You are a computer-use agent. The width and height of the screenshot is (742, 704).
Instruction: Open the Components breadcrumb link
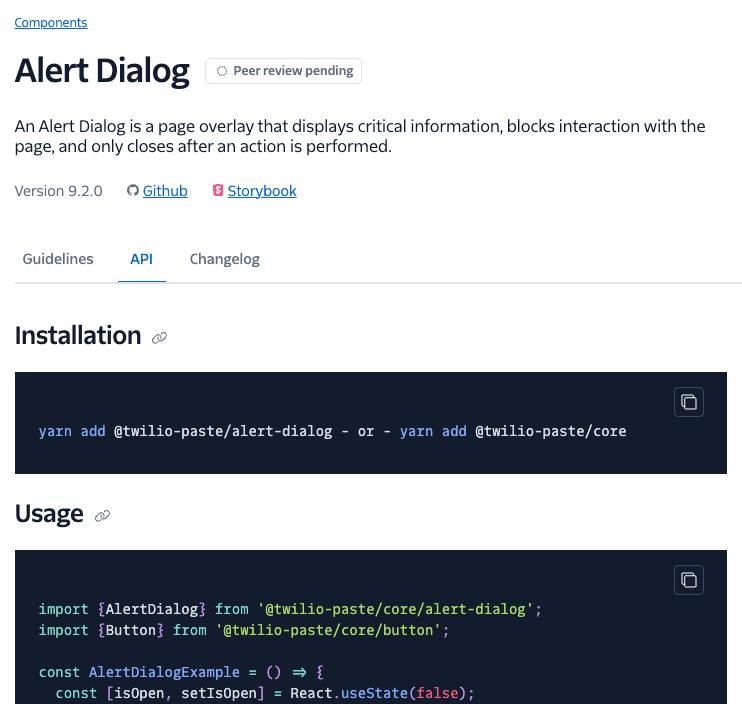[x=51, y=23]
